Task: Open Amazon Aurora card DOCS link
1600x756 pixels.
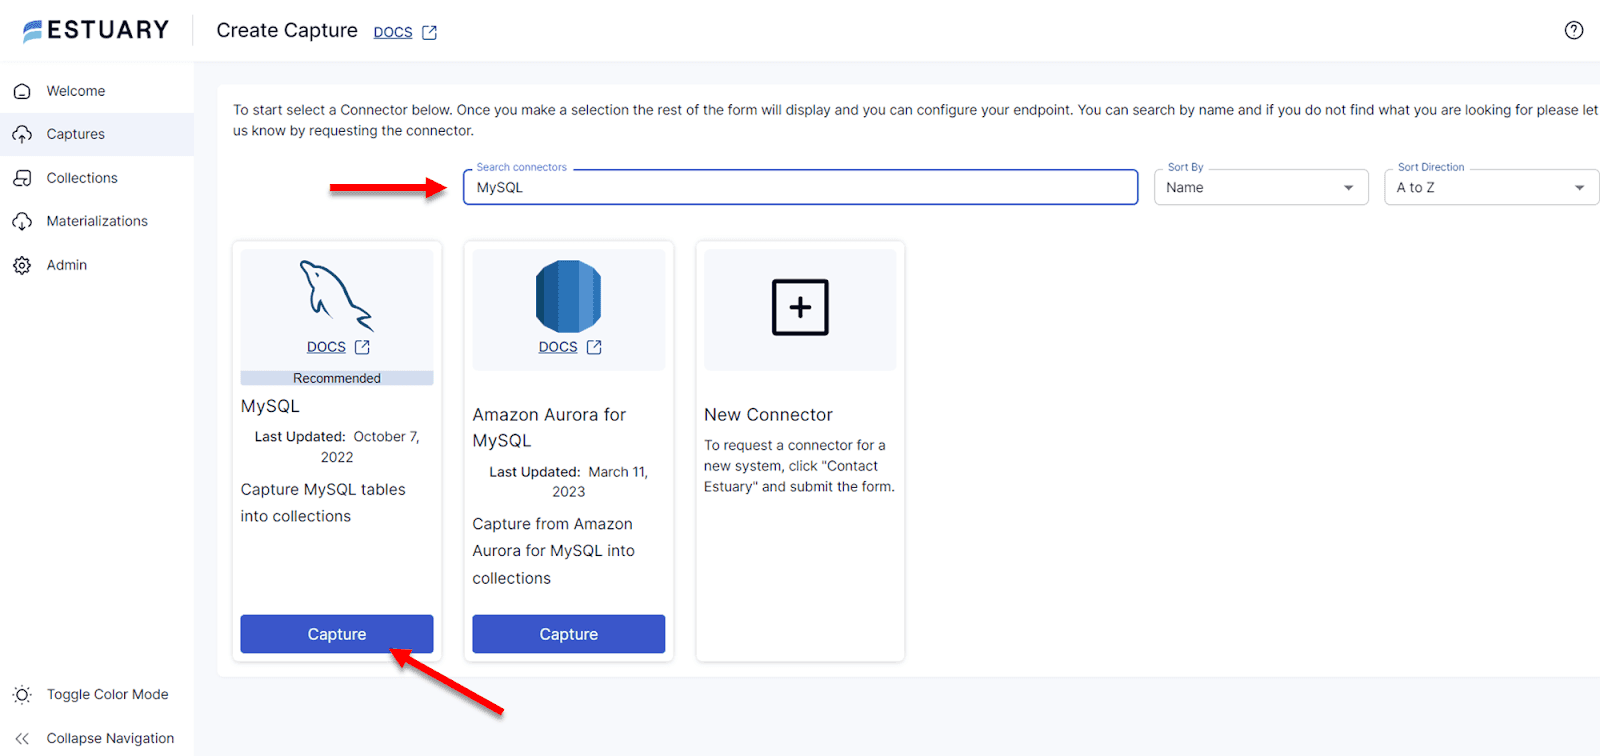Action: point(558,347)
